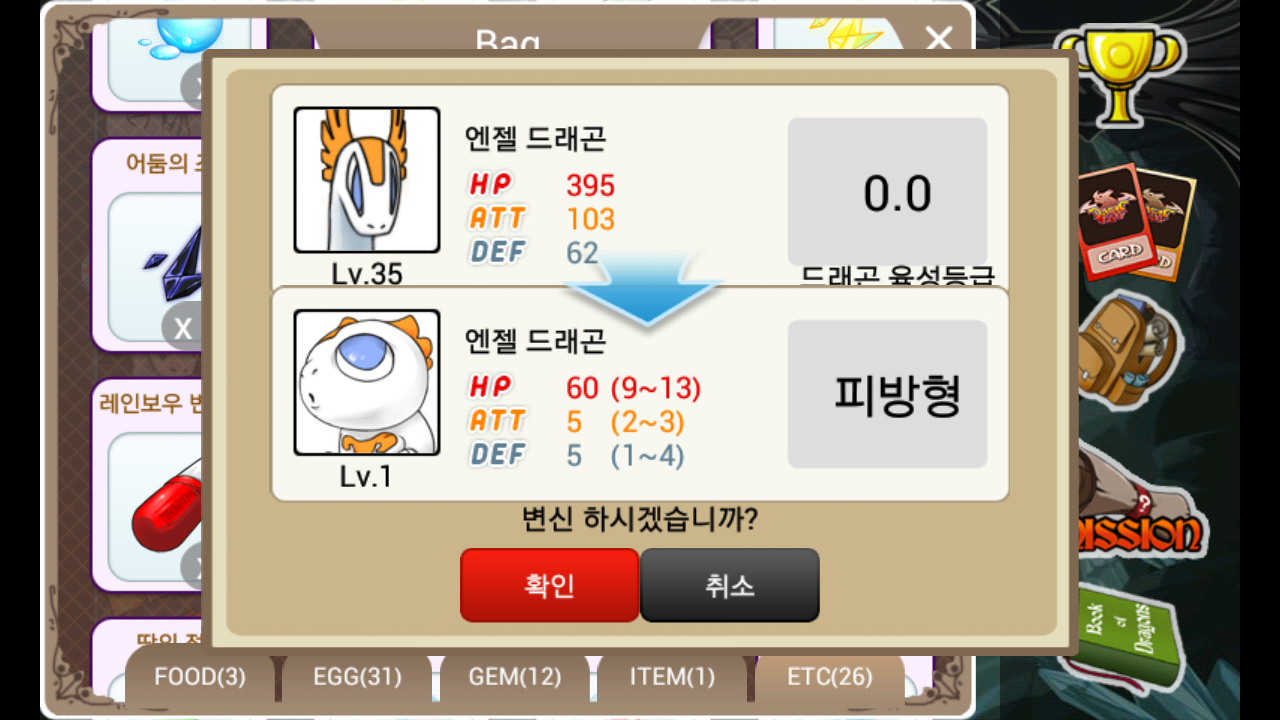
Task: Click the Lv.35 dragon portrait
Action: [x=367, y=180]
